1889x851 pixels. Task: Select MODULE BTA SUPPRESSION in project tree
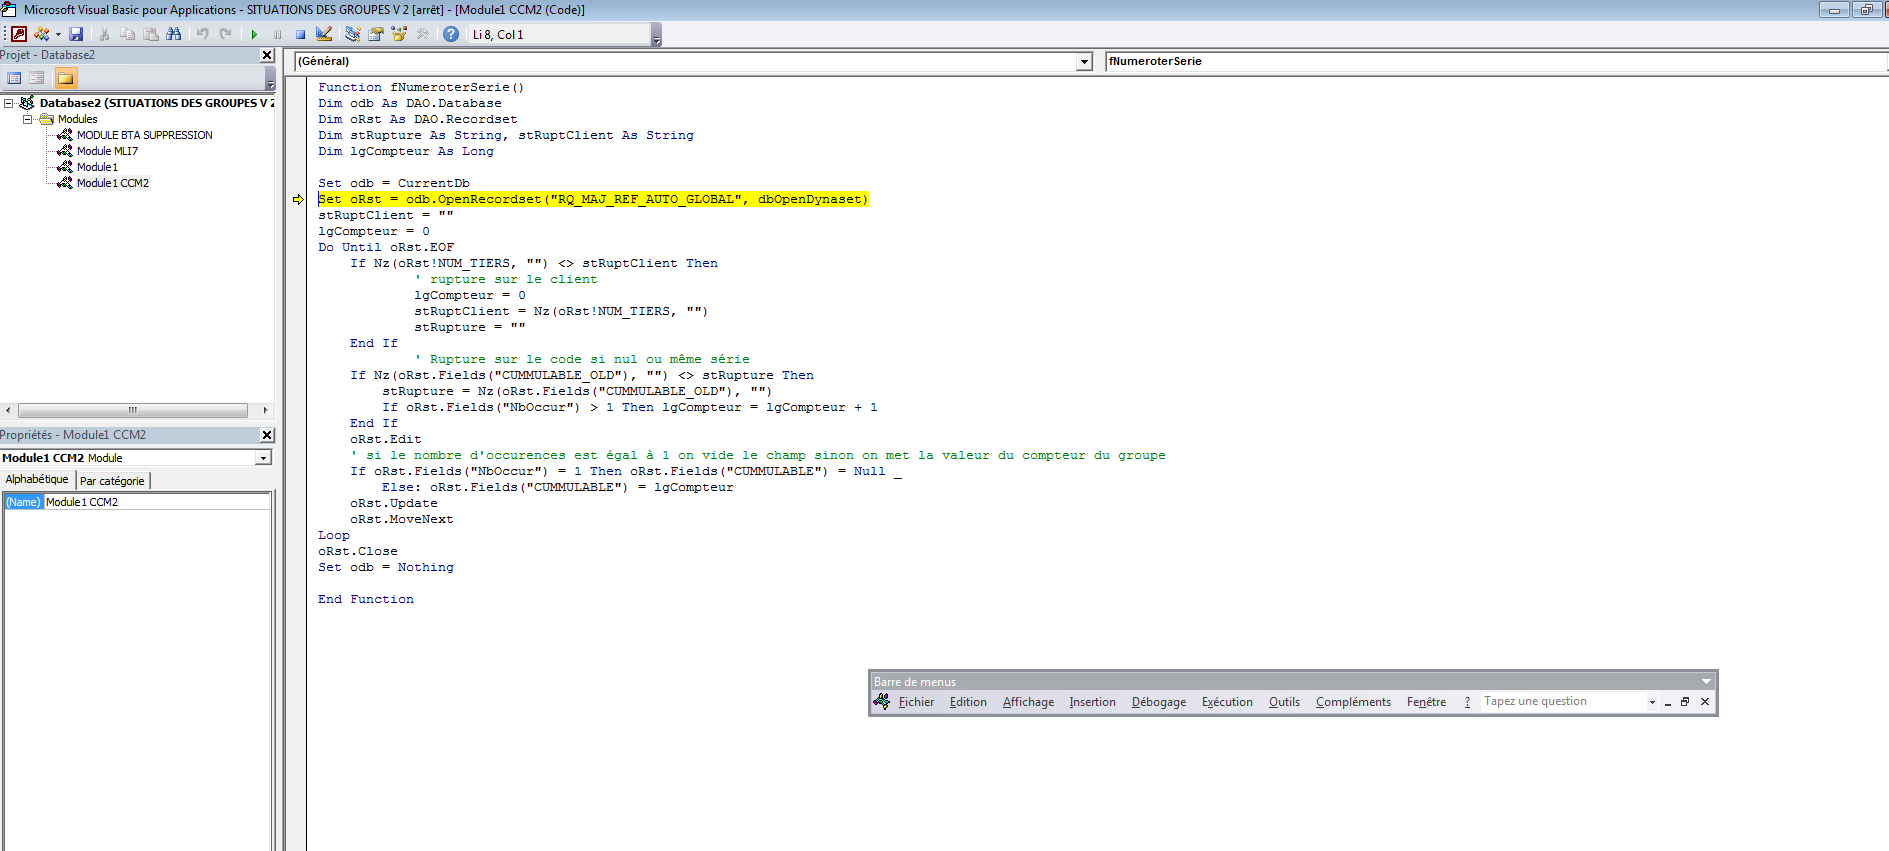pos(145,135)
